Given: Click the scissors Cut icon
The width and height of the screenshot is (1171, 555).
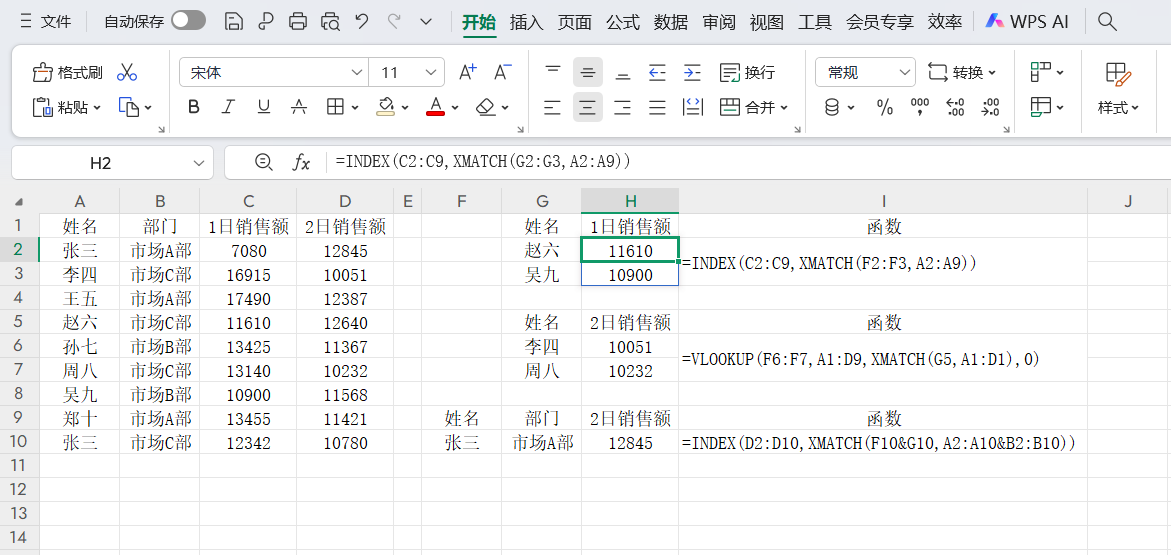Looking at the screenshot, I should (x=127, y=72).
